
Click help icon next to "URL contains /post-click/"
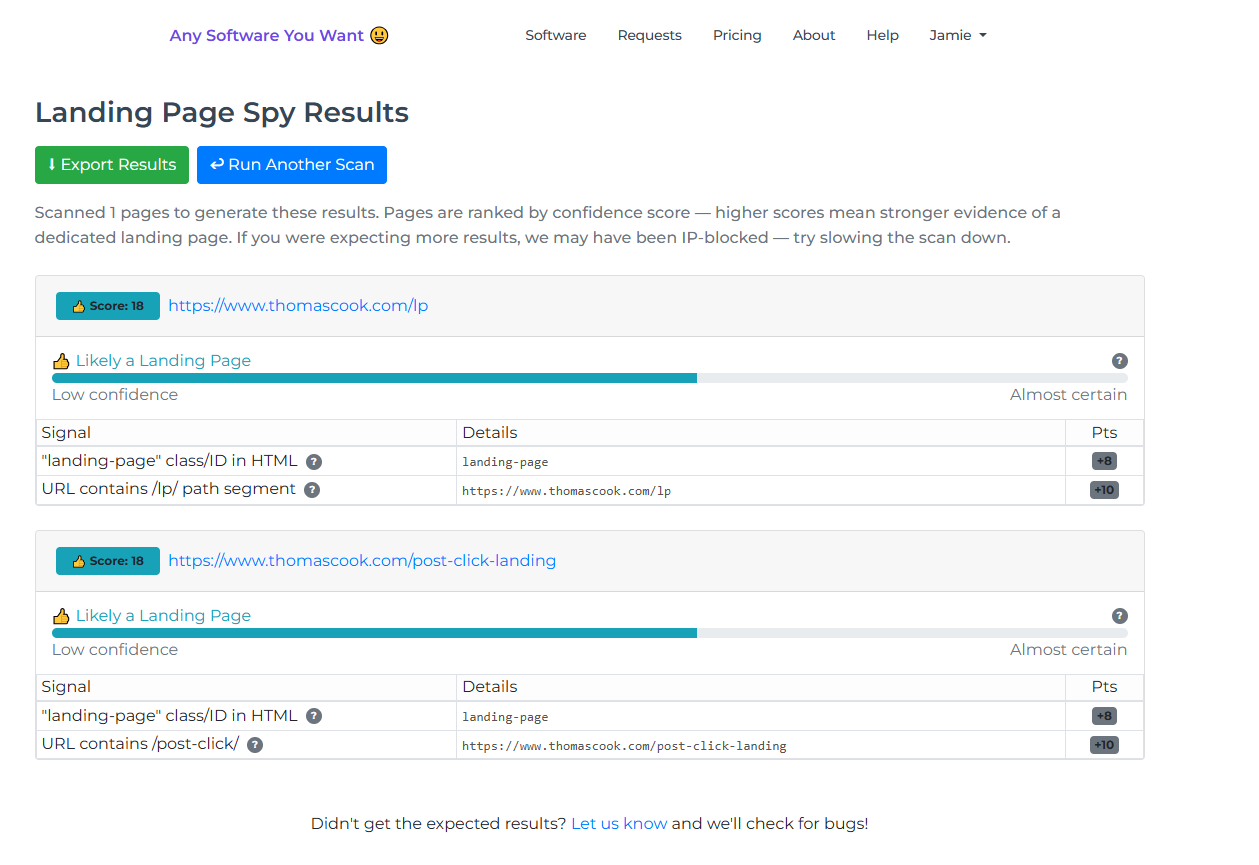click(x=255, y=745)
